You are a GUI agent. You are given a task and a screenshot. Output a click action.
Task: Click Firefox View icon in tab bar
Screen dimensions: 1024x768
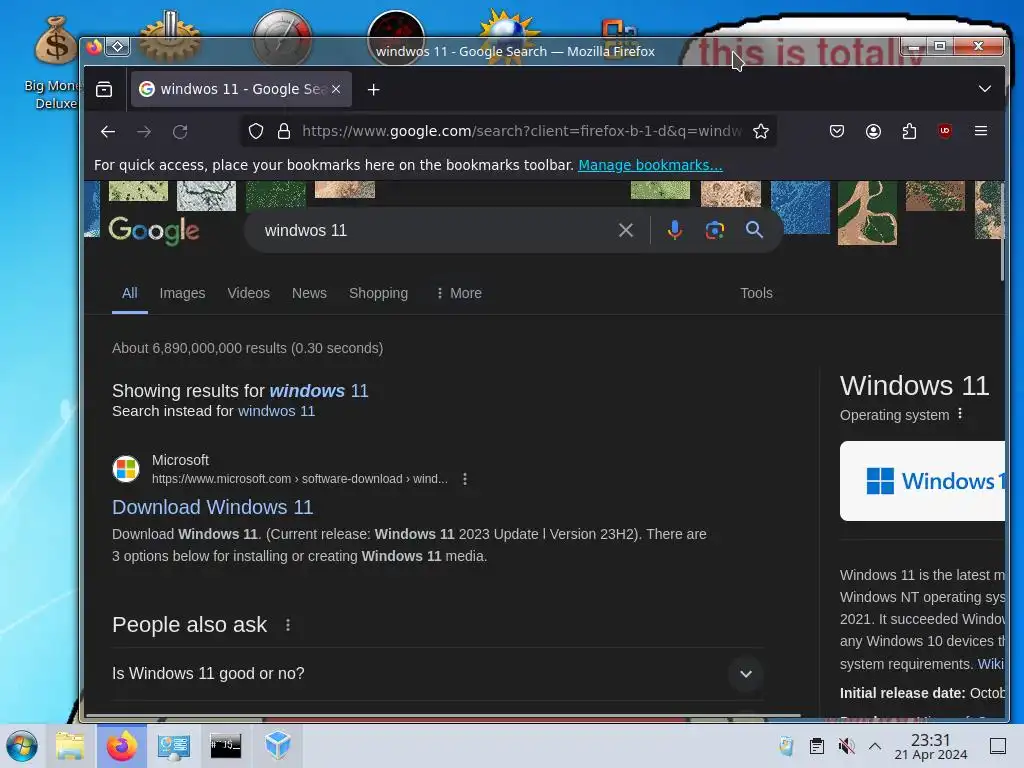coord(104,89)
